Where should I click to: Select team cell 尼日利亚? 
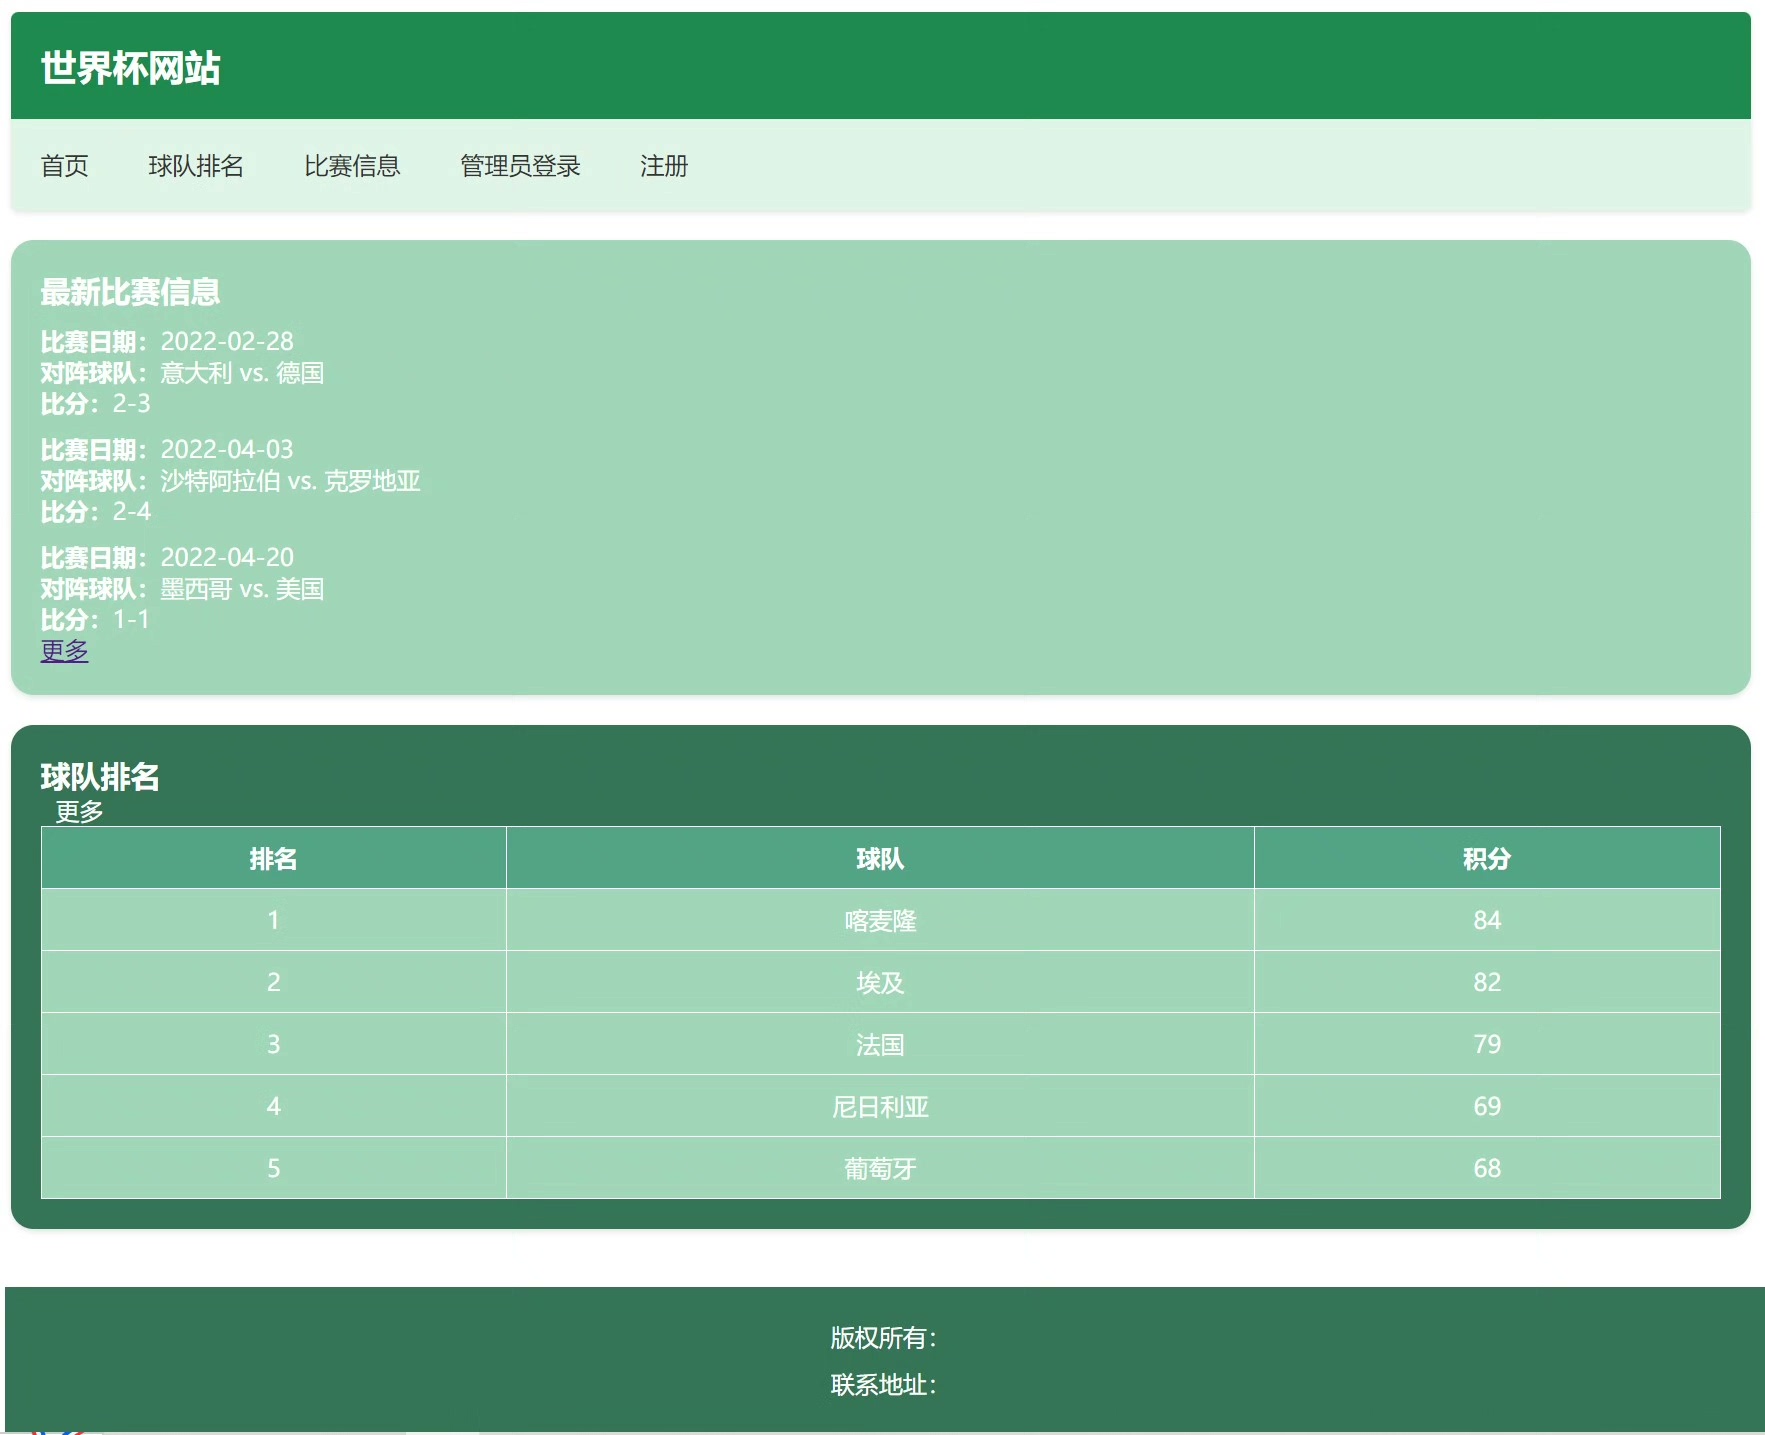880,1106
